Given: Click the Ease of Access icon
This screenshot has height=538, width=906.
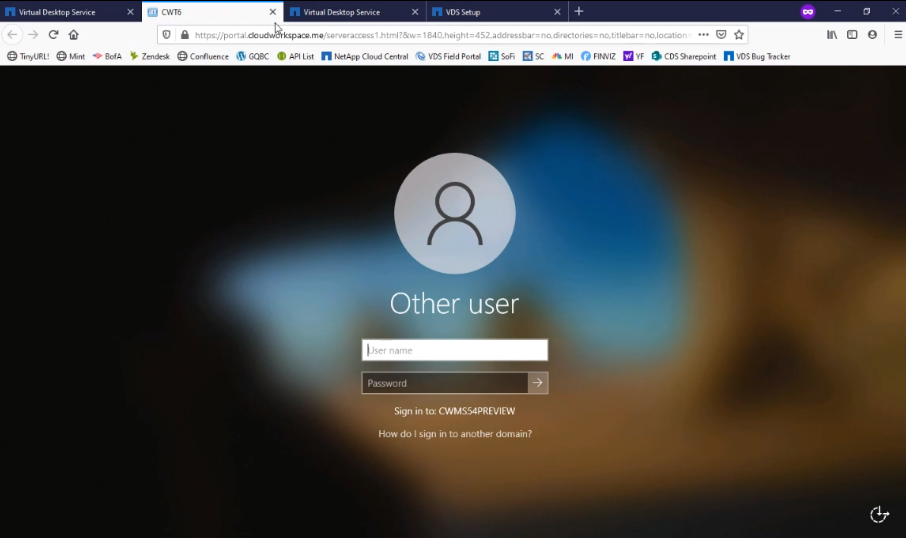Looking at the screenshot, I should (879, 514).
